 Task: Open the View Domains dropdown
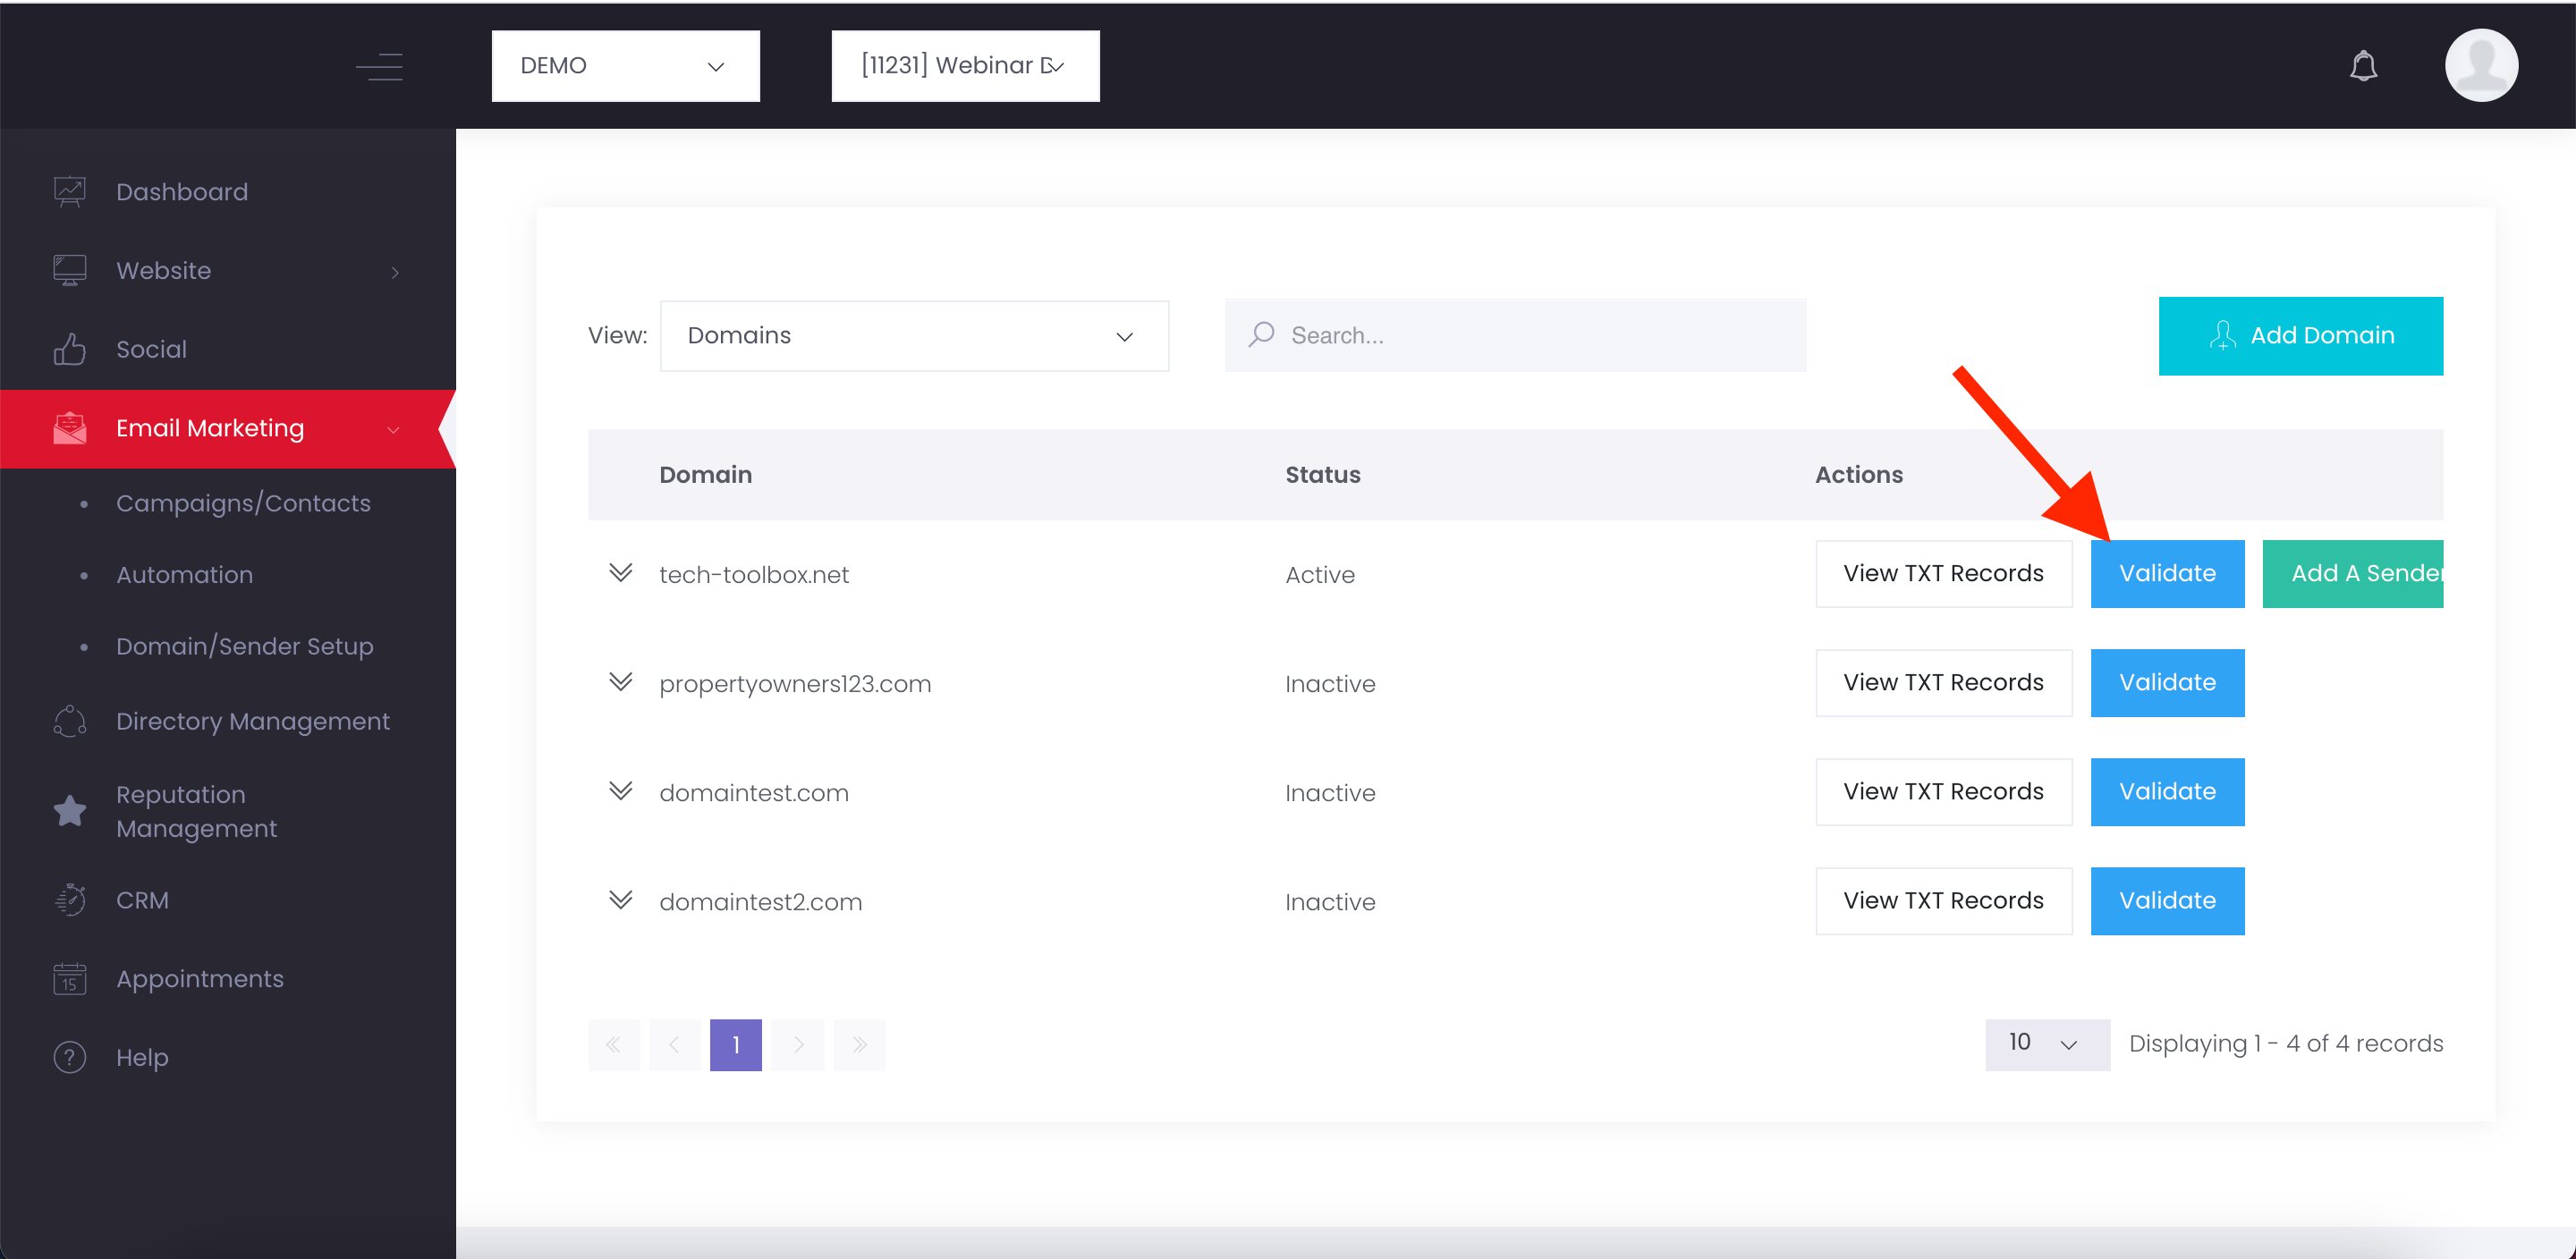(x=913, y=336)
